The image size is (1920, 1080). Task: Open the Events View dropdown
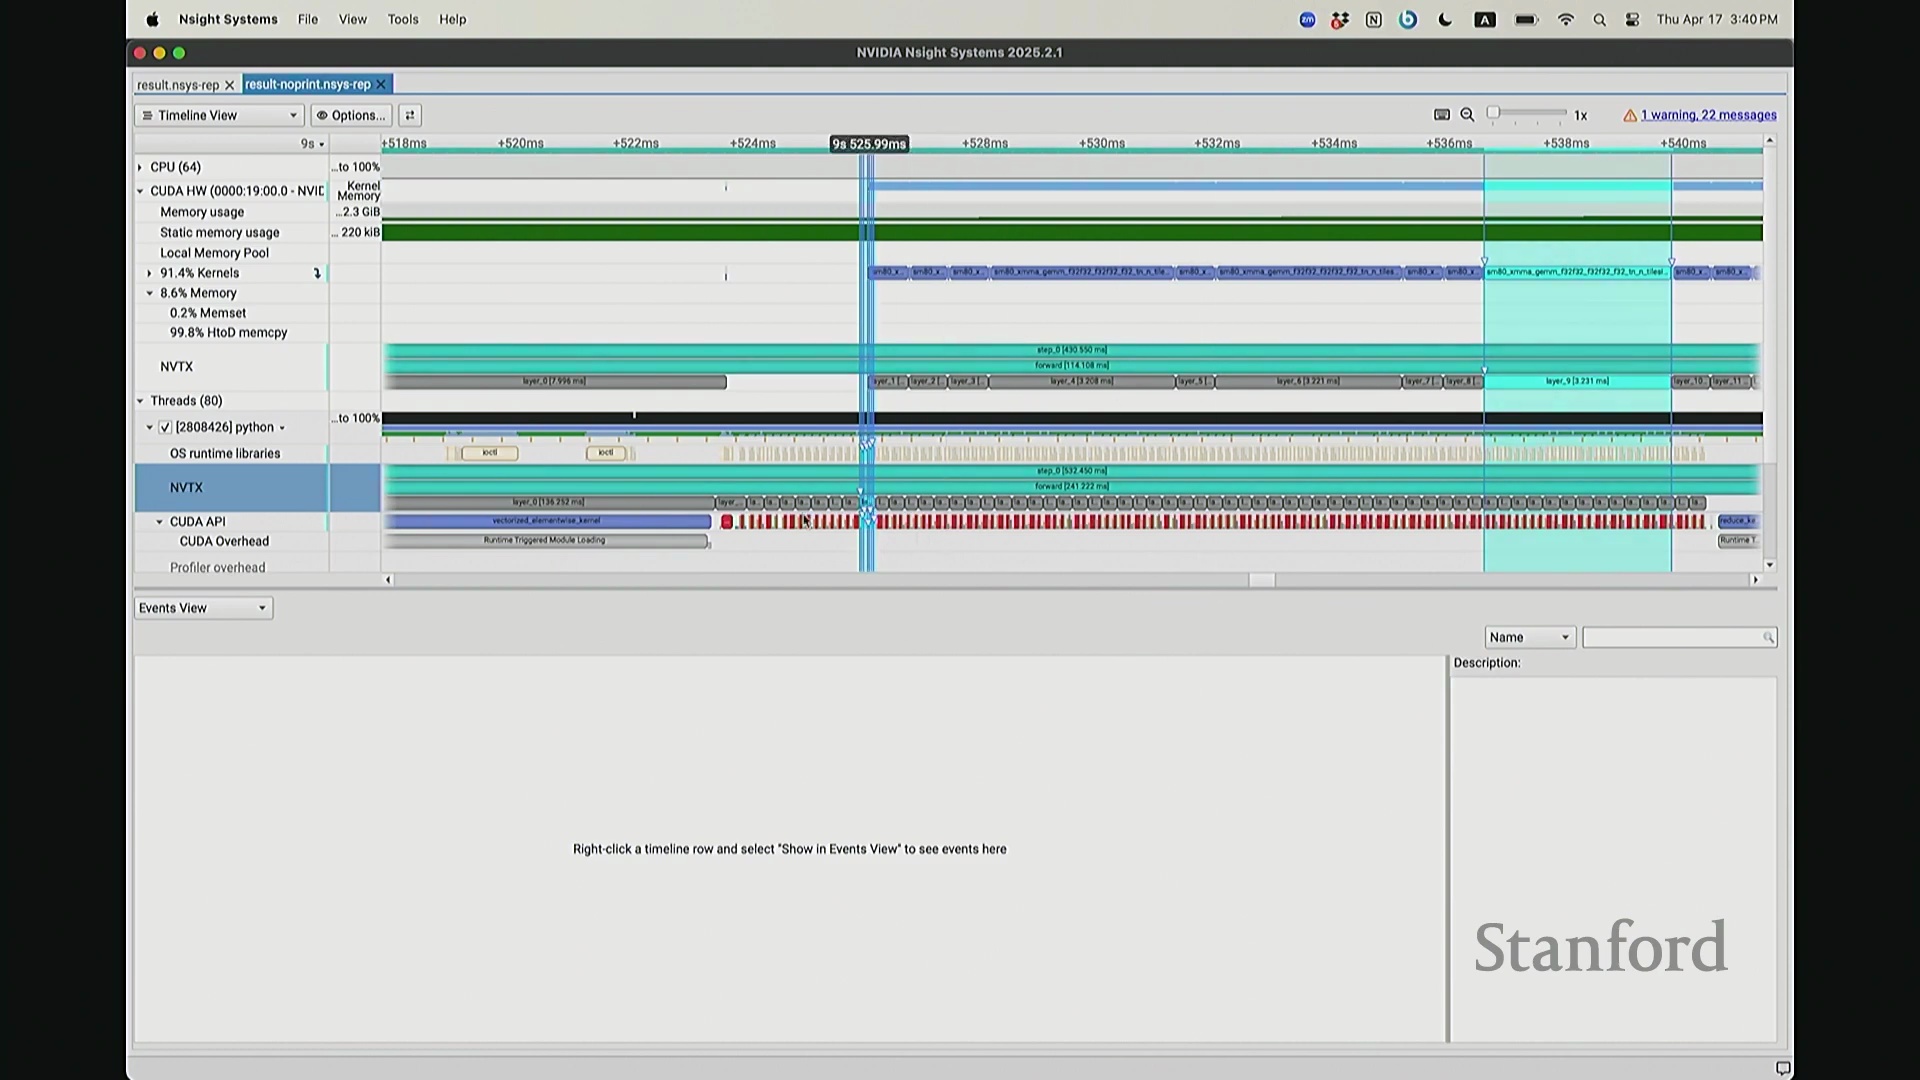point(203,608)
